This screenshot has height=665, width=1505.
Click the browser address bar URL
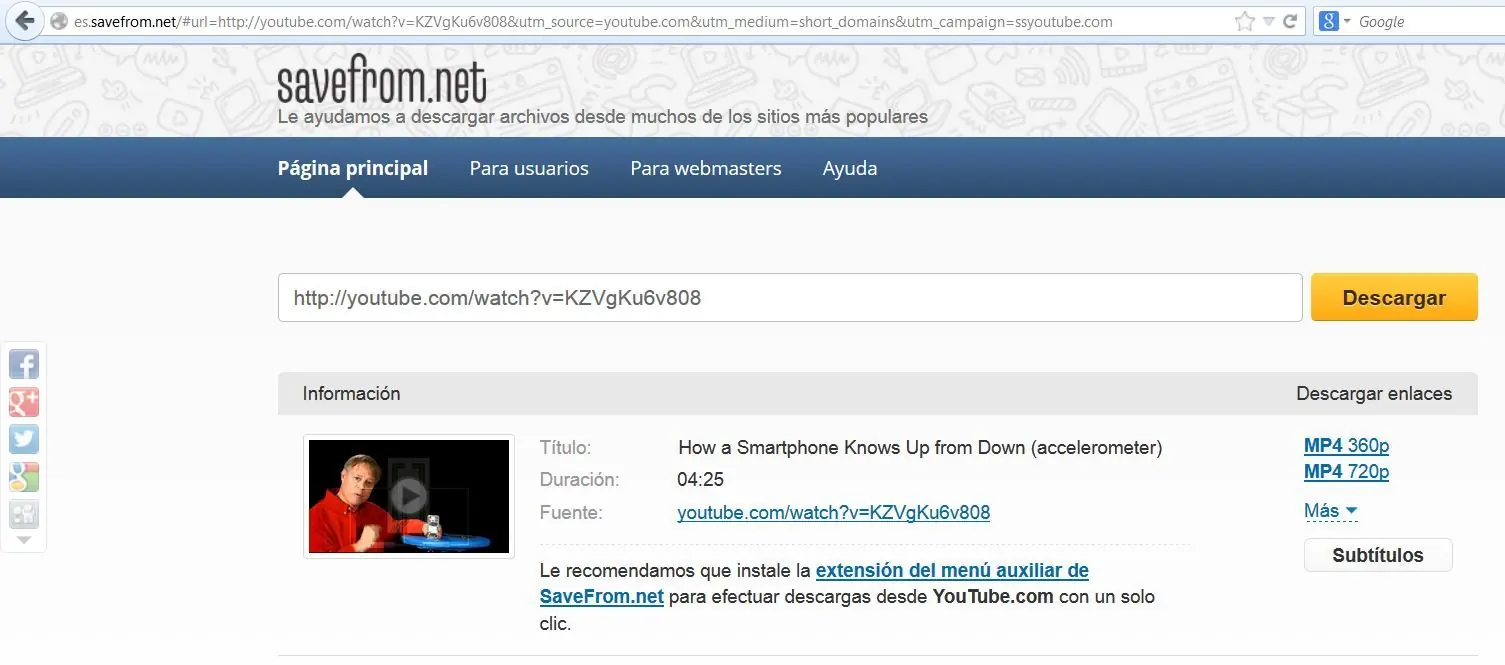click(593, 21)
